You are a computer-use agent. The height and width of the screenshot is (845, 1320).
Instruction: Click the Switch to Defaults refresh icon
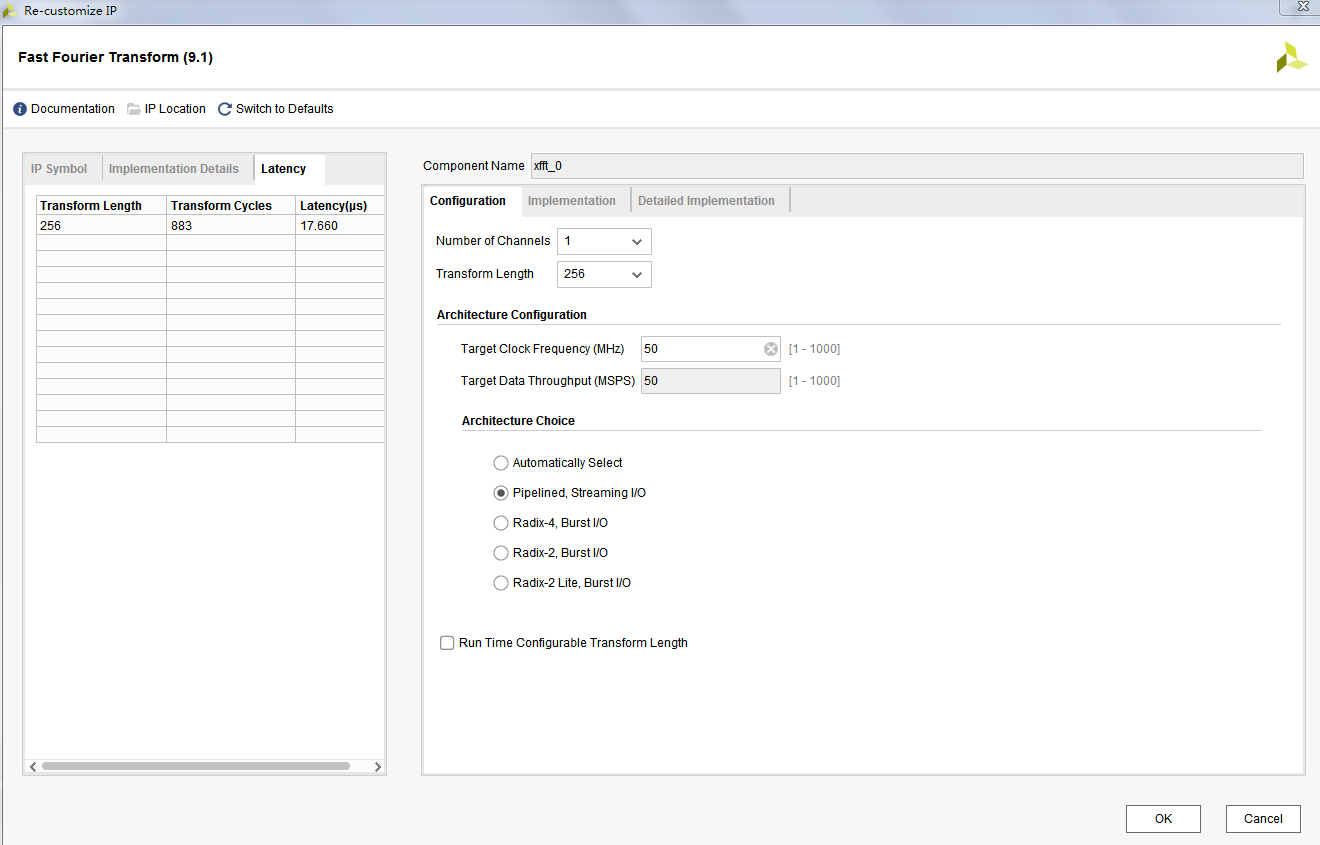tap(225, 109)
